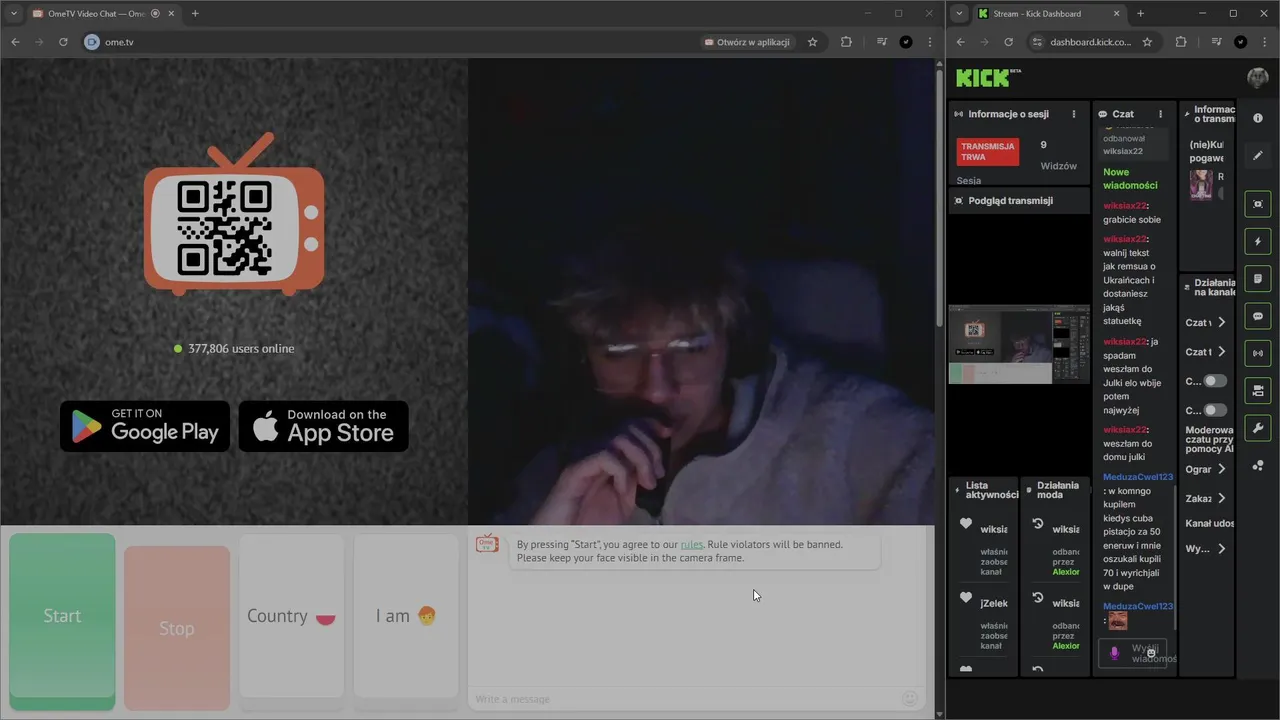The width and height of the screenshot is (1280, 720).
Task: Open Informacje o sesji panel options menu
Action: tap(1074, 114)
